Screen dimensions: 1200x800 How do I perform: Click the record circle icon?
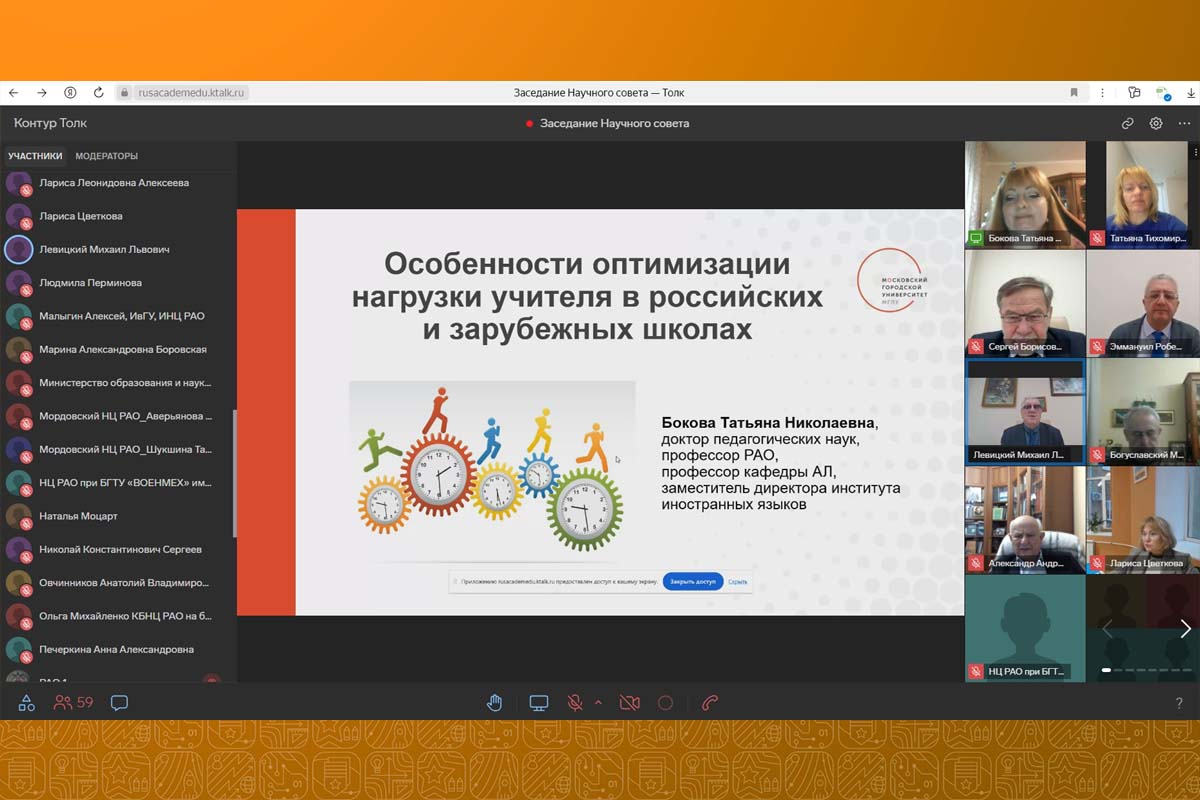(x=665, y=703)
